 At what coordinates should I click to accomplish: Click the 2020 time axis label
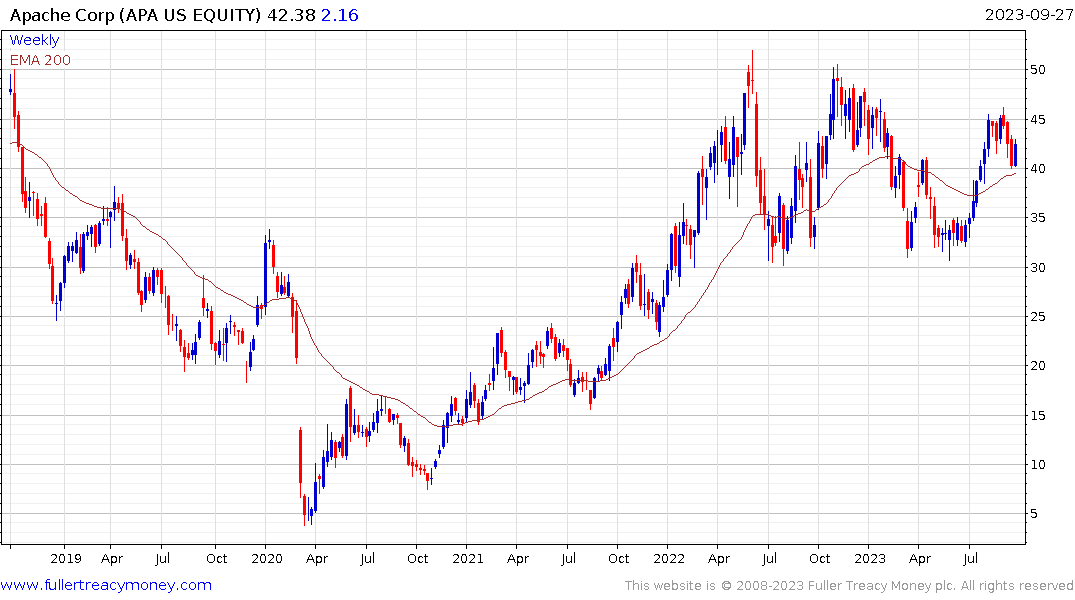coord(267,559)
